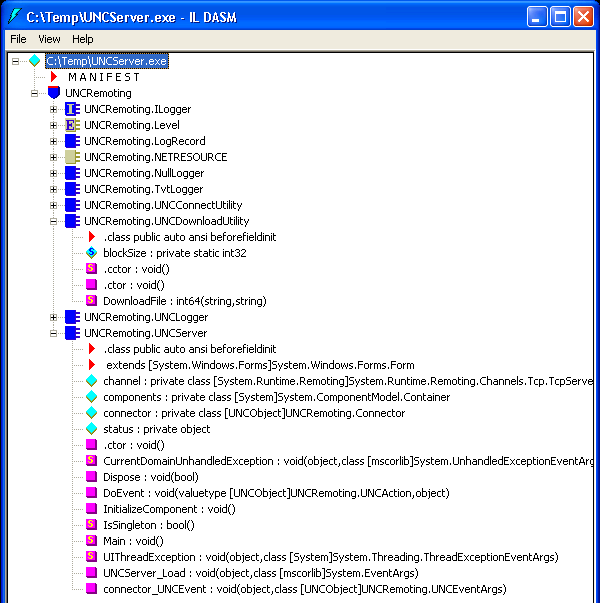Select 'Dispose : void(bool)' row

pyautogui.click(x=151, y=477)
